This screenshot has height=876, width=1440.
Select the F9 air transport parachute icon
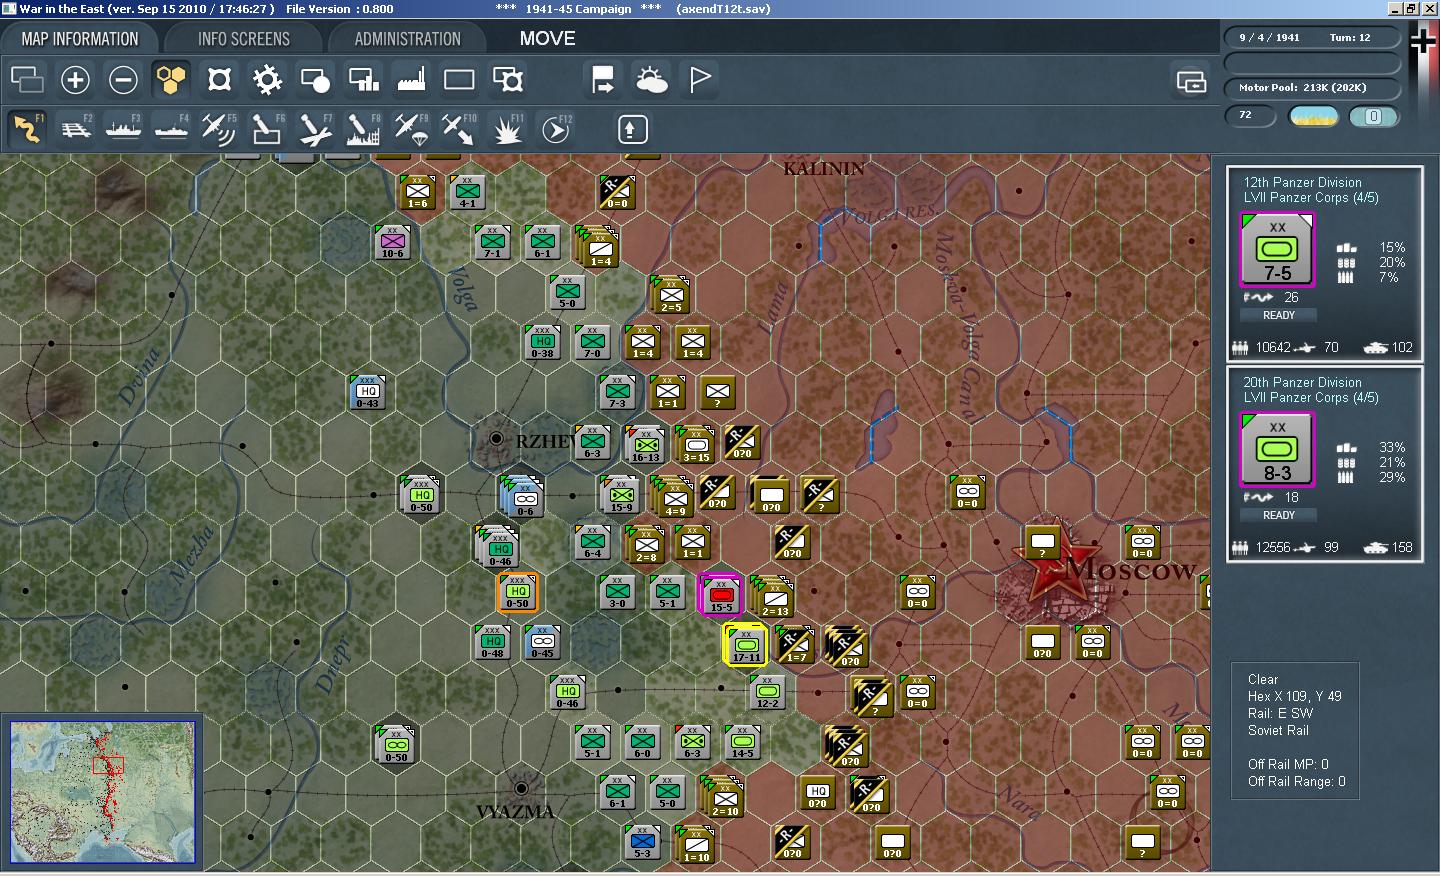411,129
